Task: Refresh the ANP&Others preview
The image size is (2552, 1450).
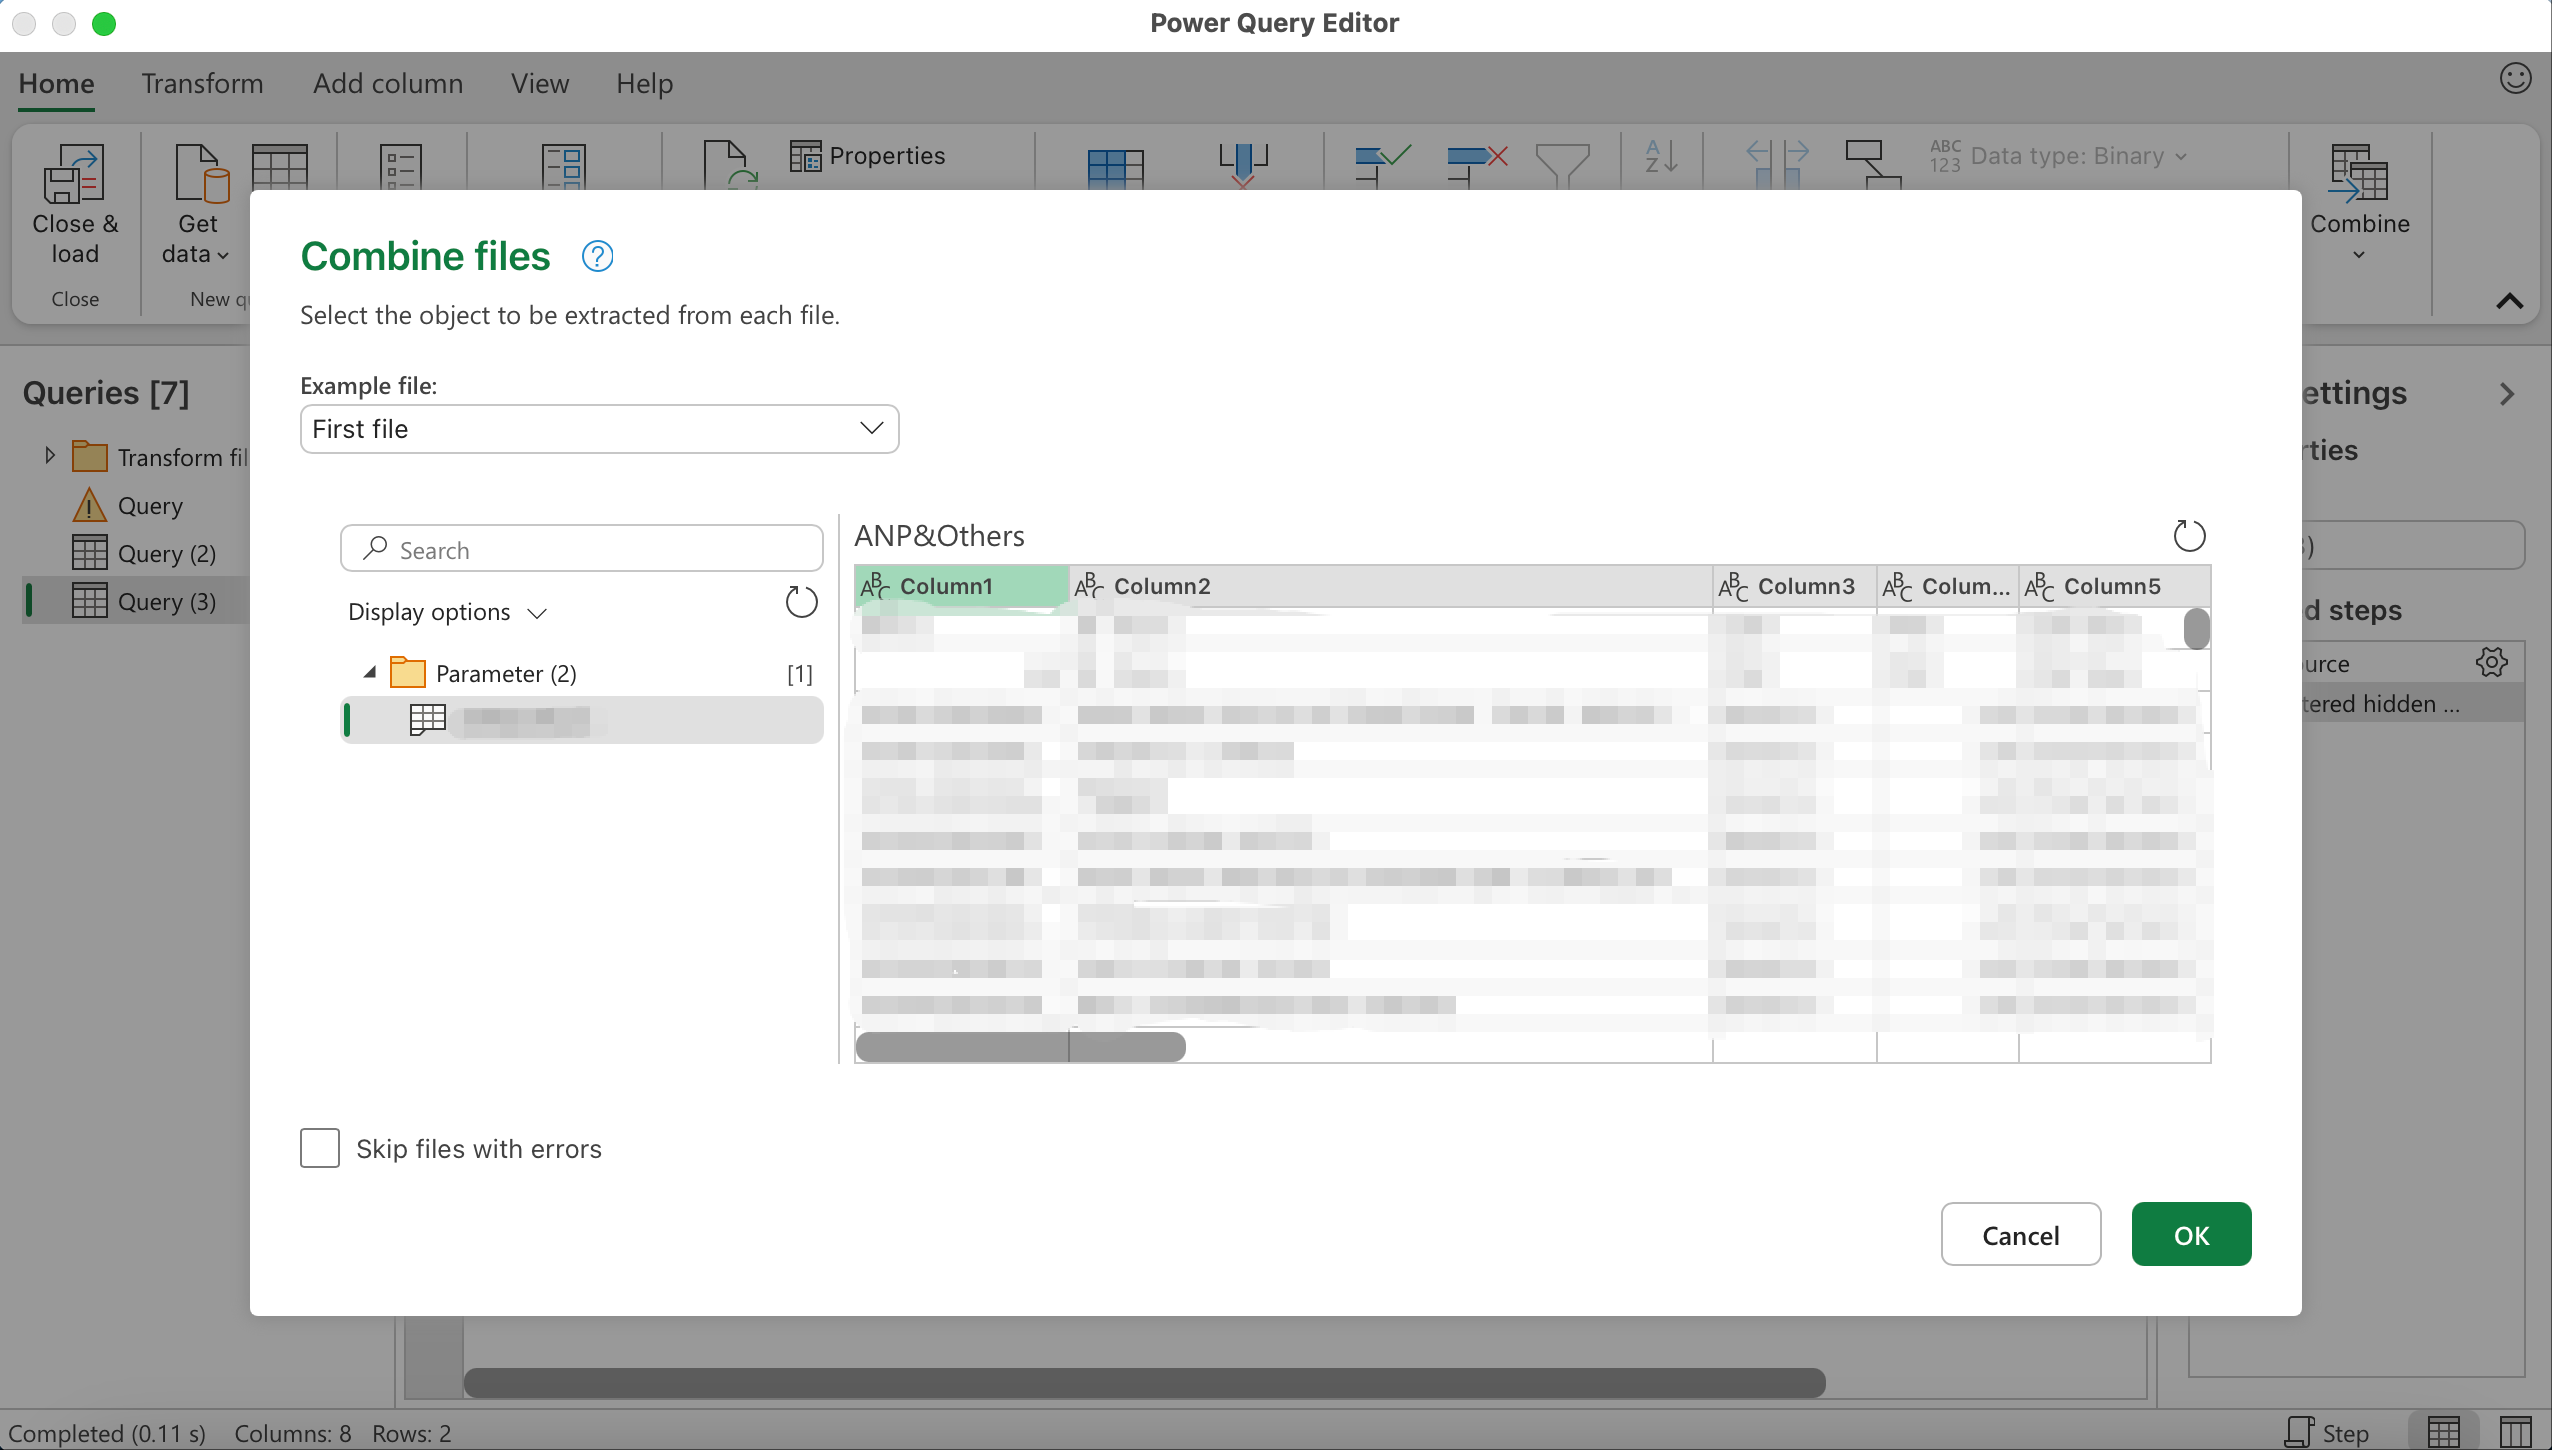Action: click(2189, 536)
